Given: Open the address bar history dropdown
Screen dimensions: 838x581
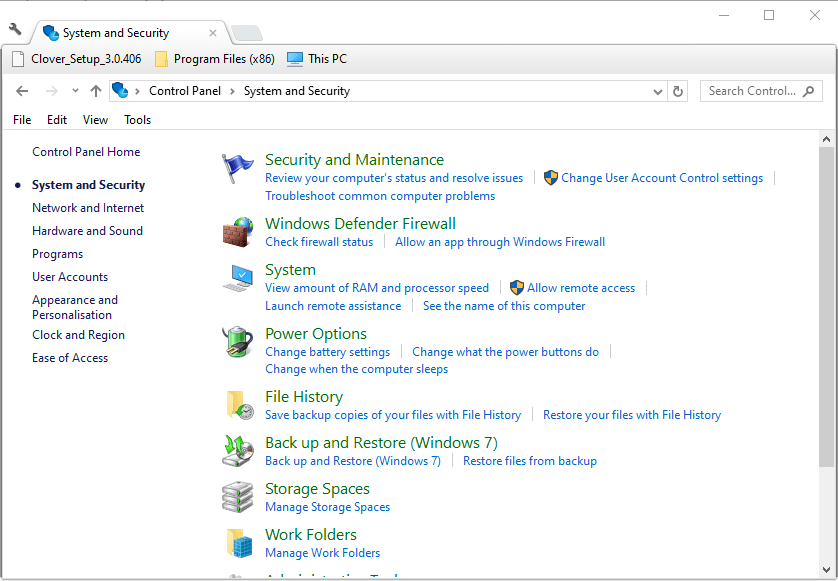Looking at the screenshot, I should (x=658, y=92).
